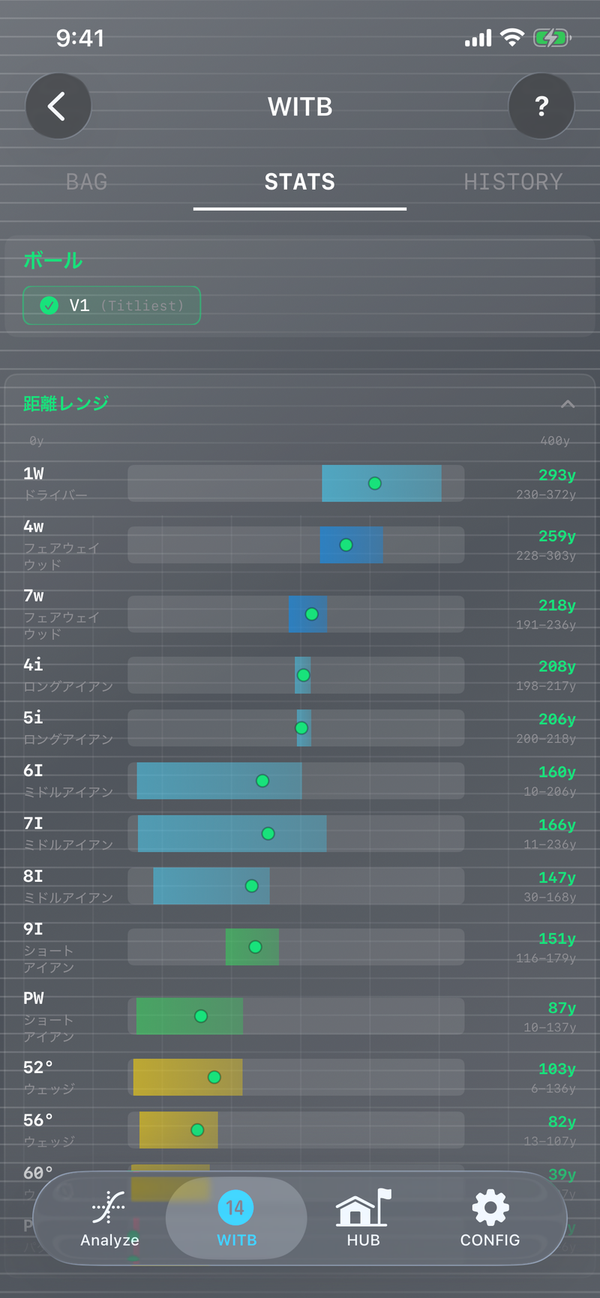The height and width of the screenshot is (1298, 600).
Task: Switch to the HISTORY tab
Action: click(513, 182)
